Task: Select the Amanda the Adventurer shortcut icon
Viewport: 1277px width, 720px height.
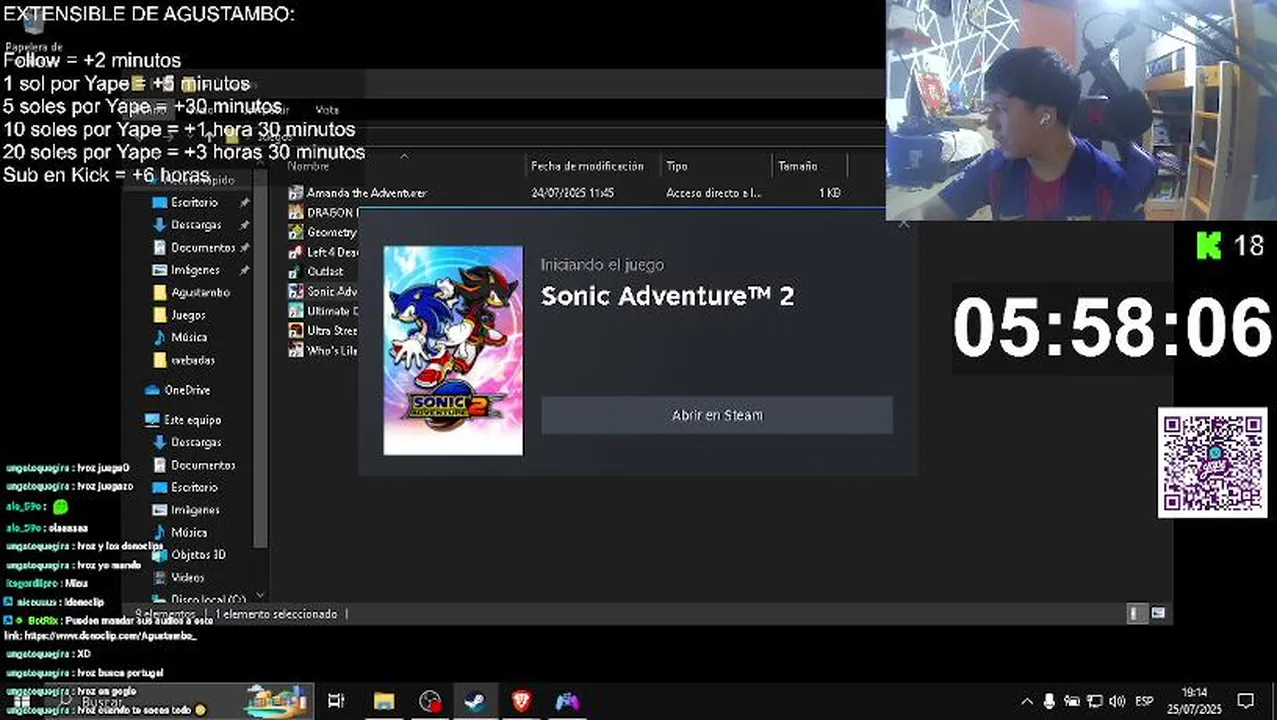Action: coord(295,193)
